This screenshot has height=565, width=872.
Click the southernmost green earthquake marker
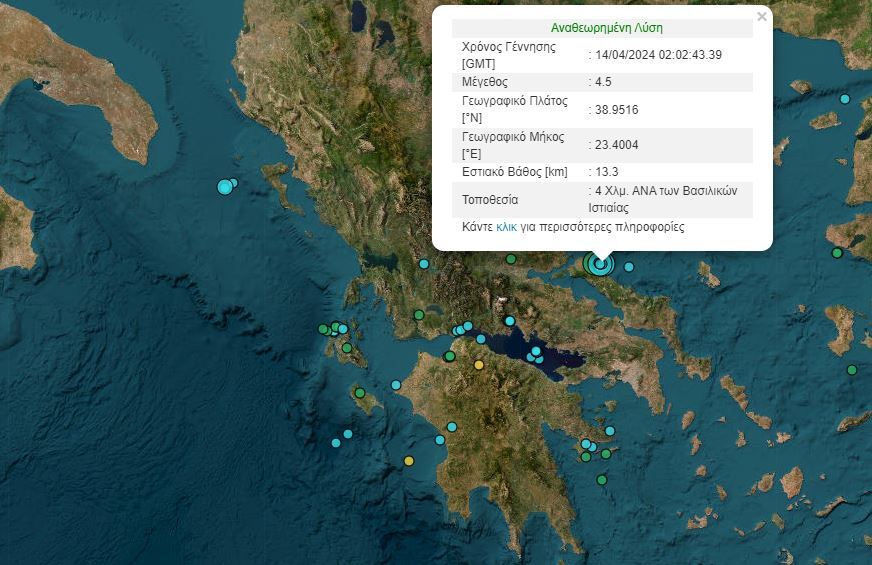pyautogui.click(x=602, y=480)
